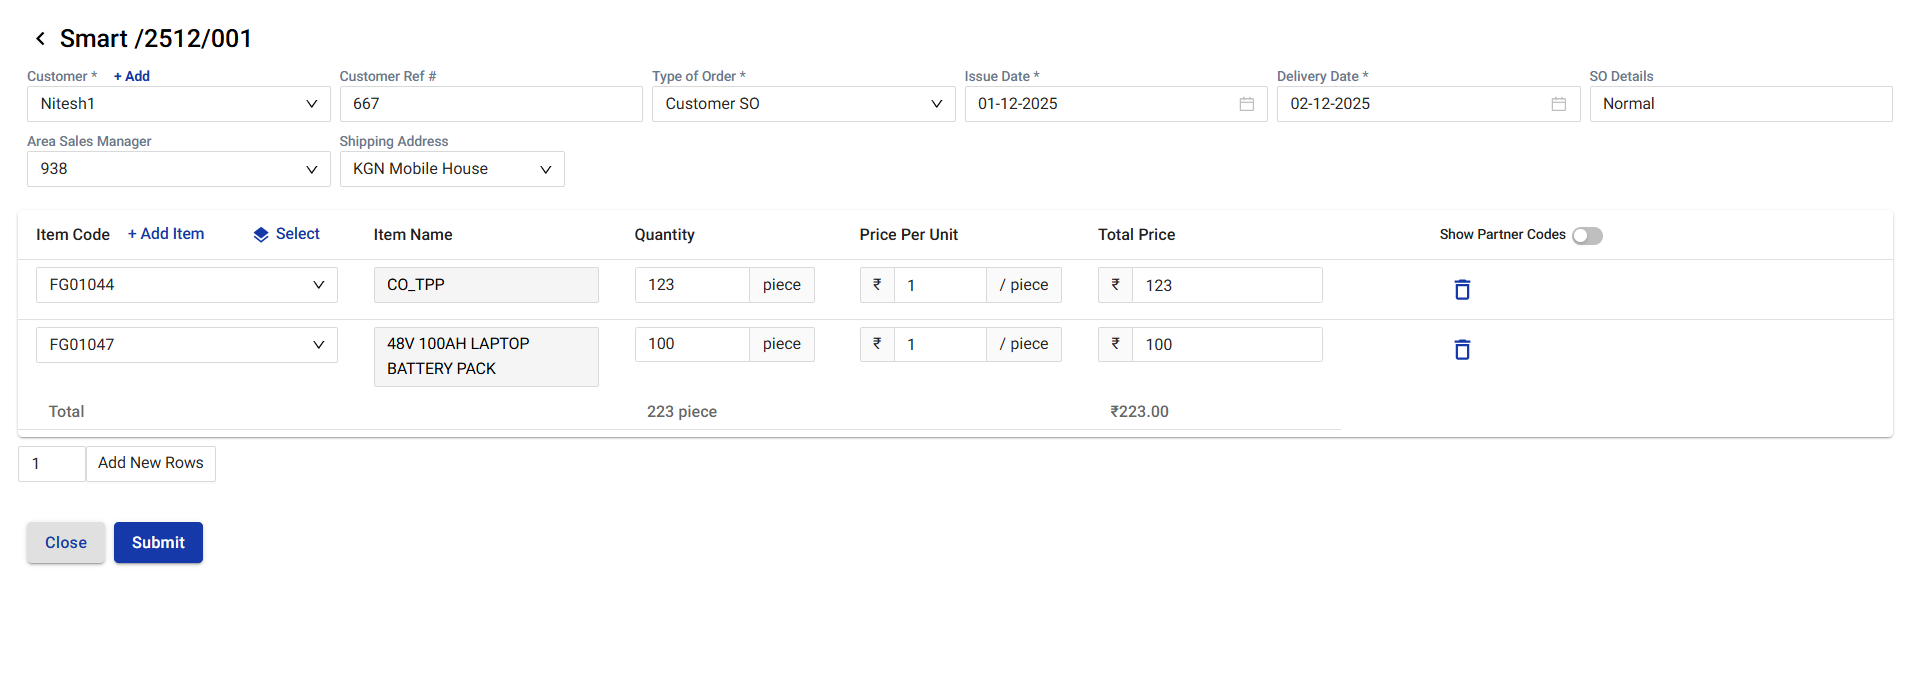Expand the Area Sales Manager dropdown

tap(311, 169)
